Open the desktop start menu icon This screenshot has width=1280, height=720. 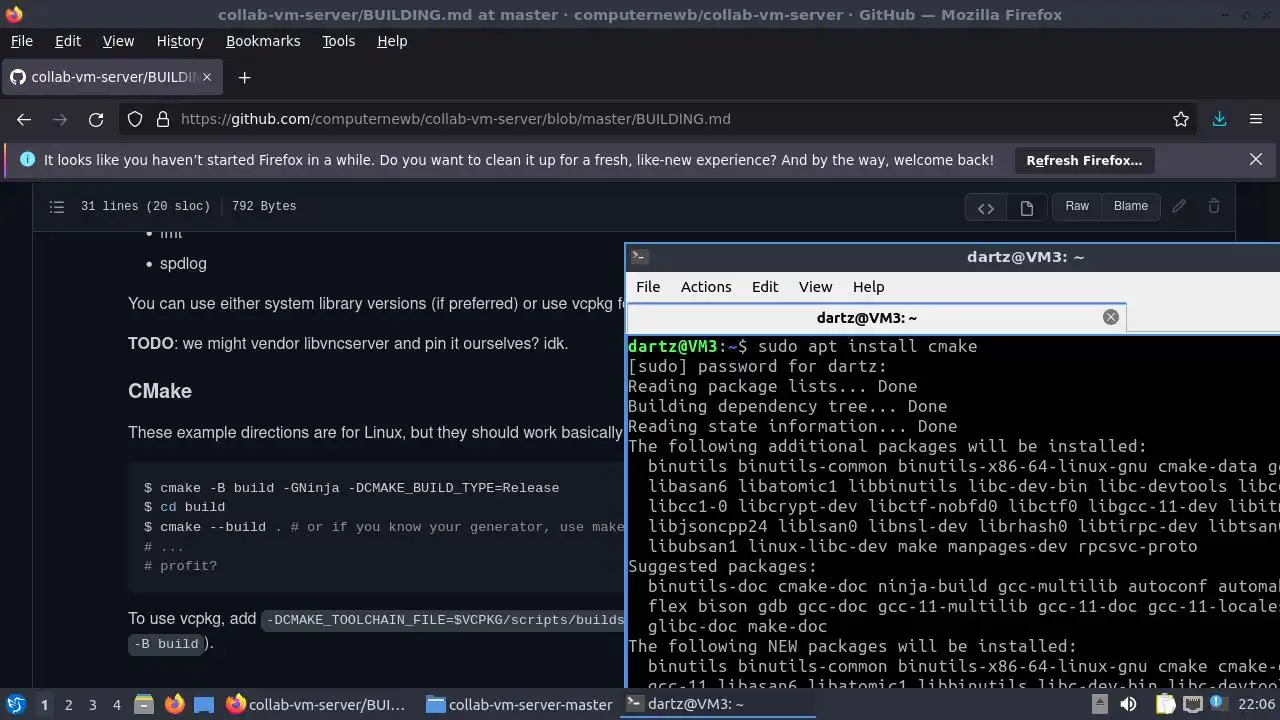click(15, 704)
